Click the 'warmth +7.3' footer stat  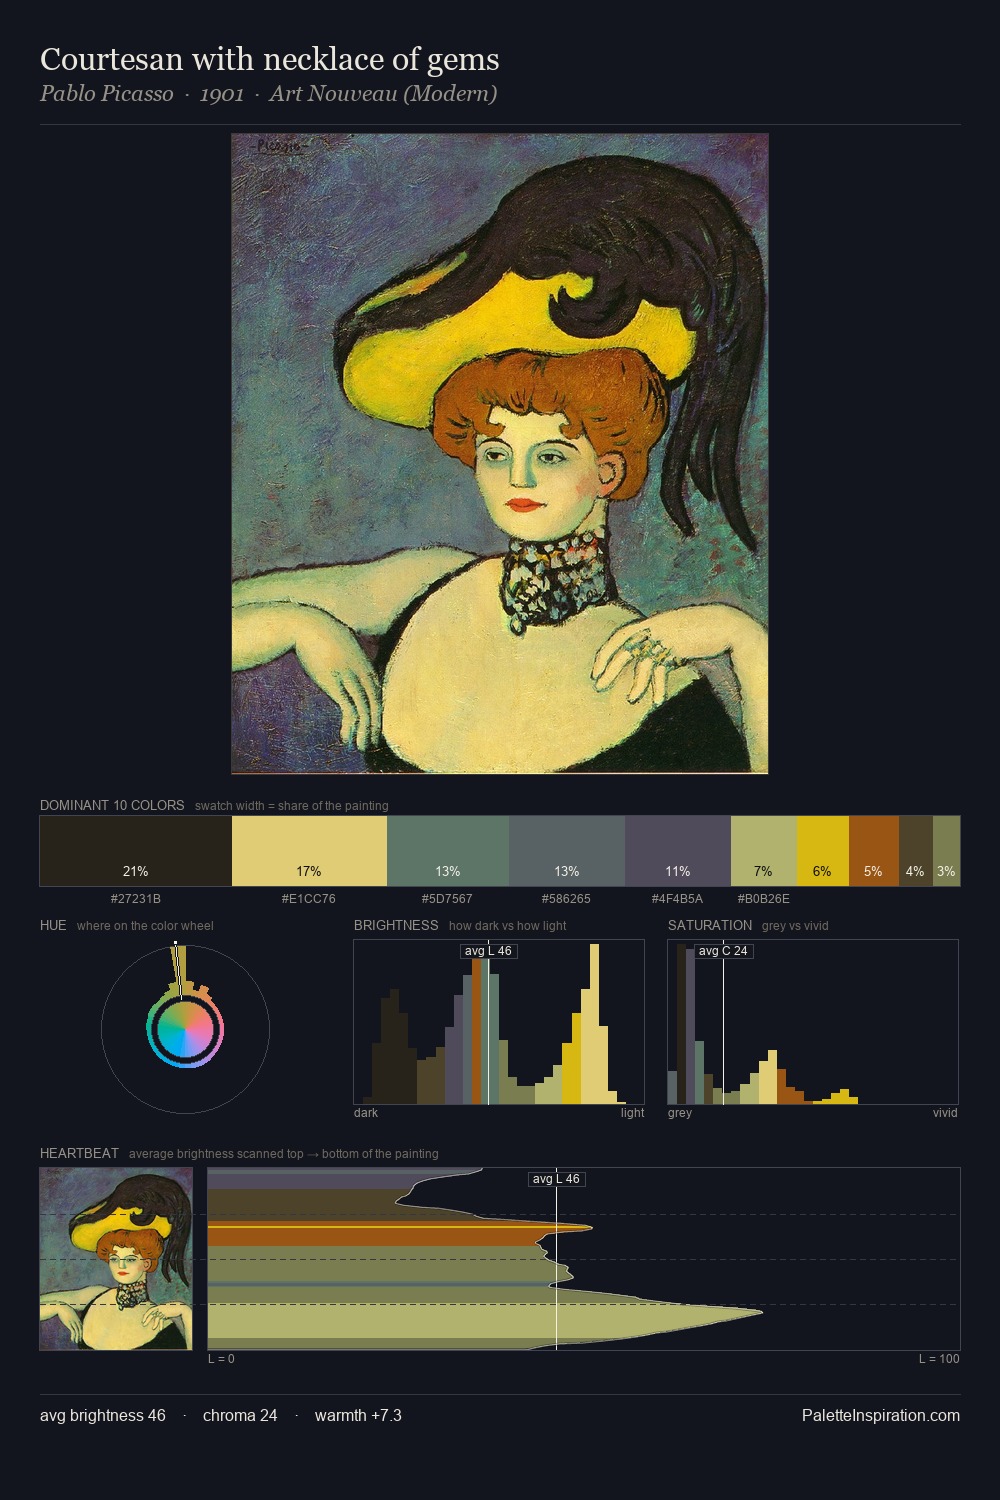click(358, 1415)
